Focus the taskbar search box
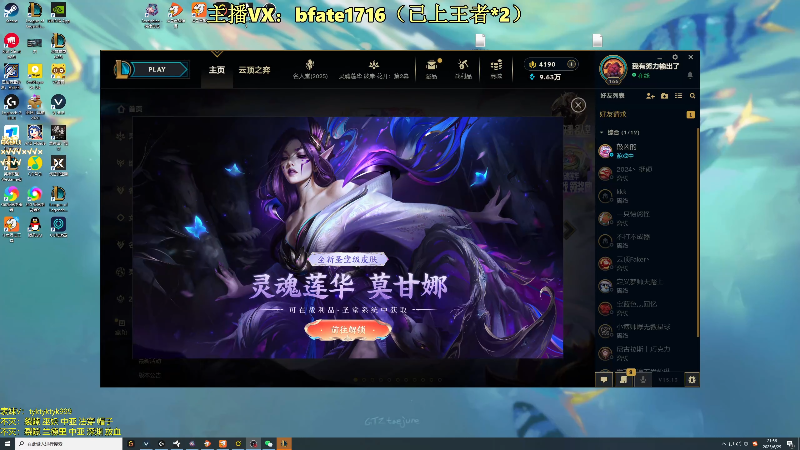The image size is (800, 450). [x=68, y=444]
